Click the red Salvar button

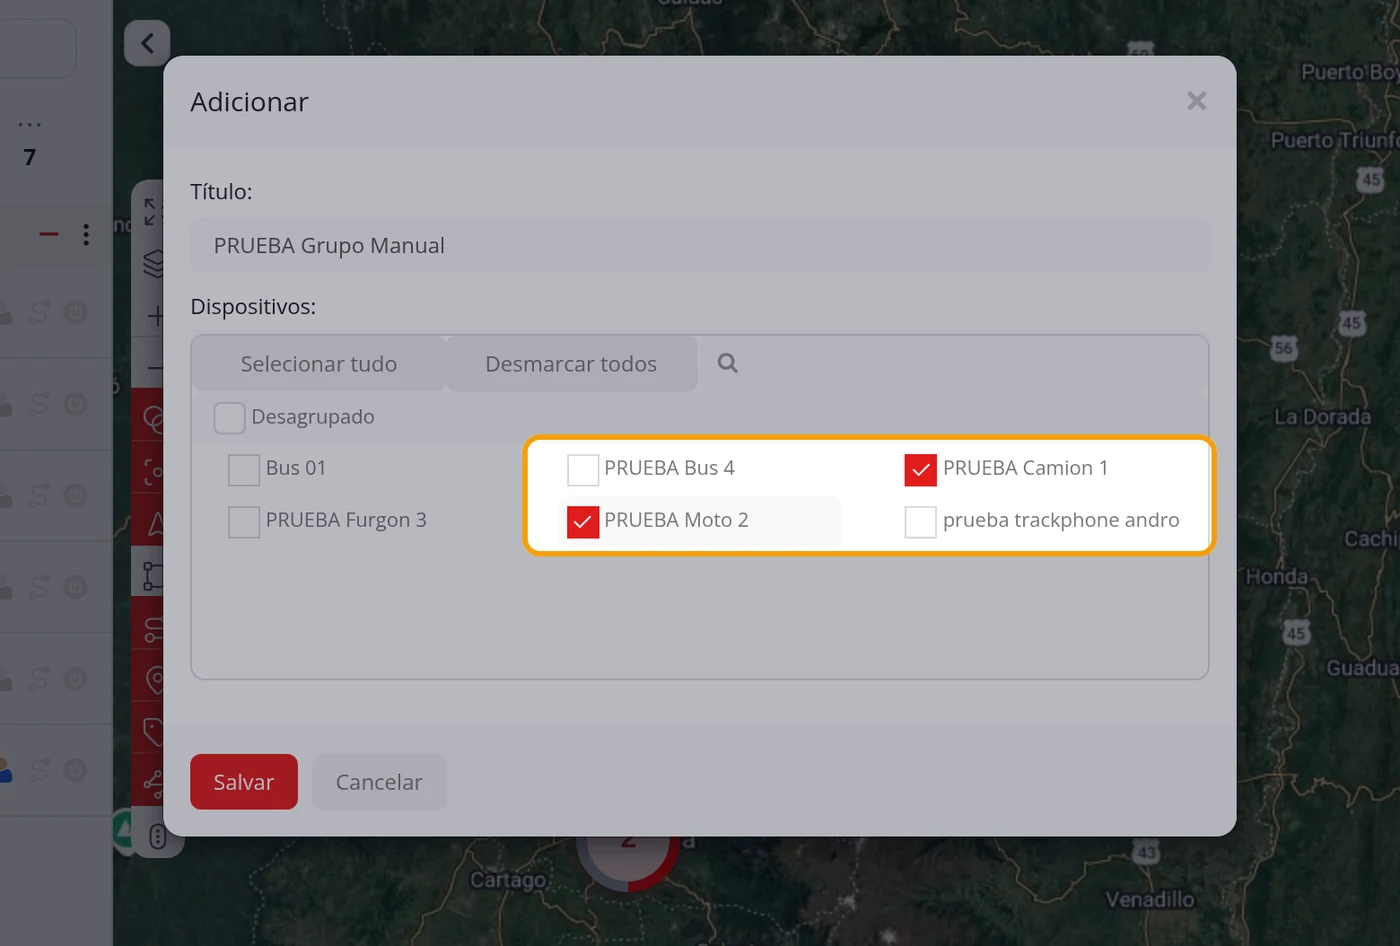point(244,782)
